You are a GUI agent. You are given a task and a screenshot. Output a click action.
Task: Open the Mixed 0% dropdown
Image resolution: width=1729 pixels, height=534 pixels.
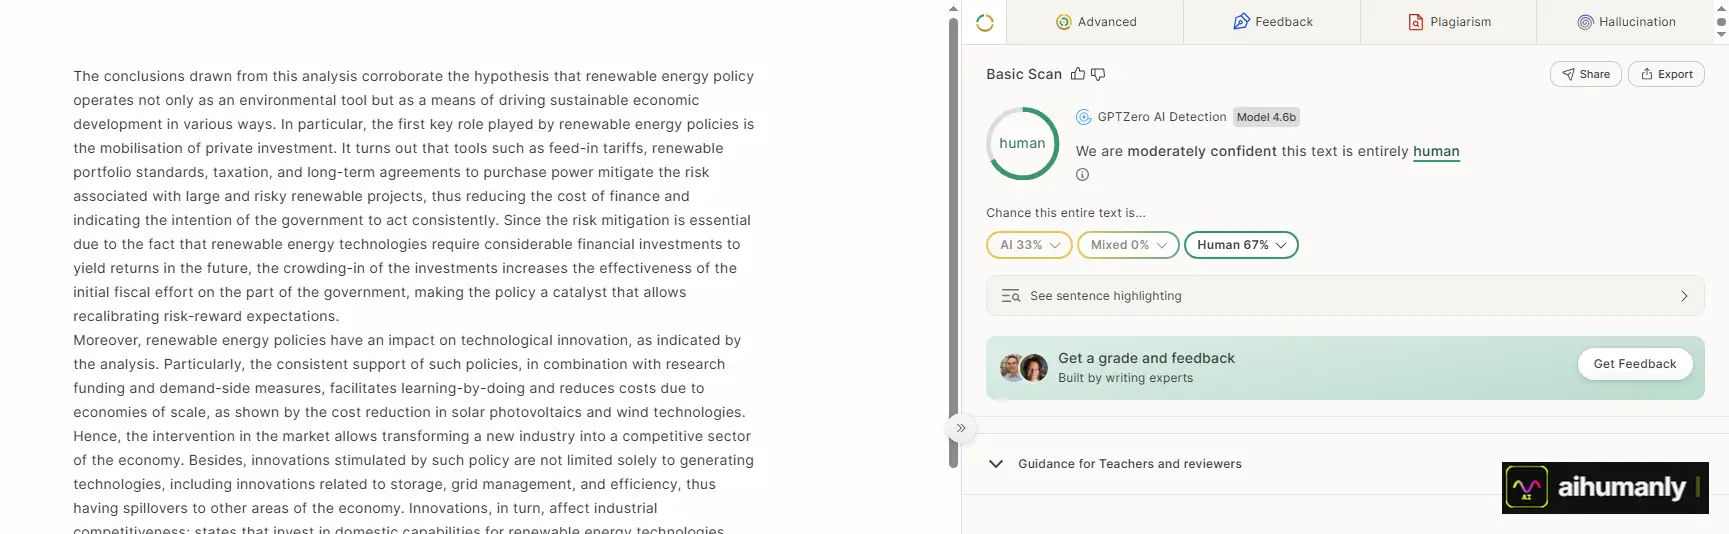click(x=1128, y=245)
